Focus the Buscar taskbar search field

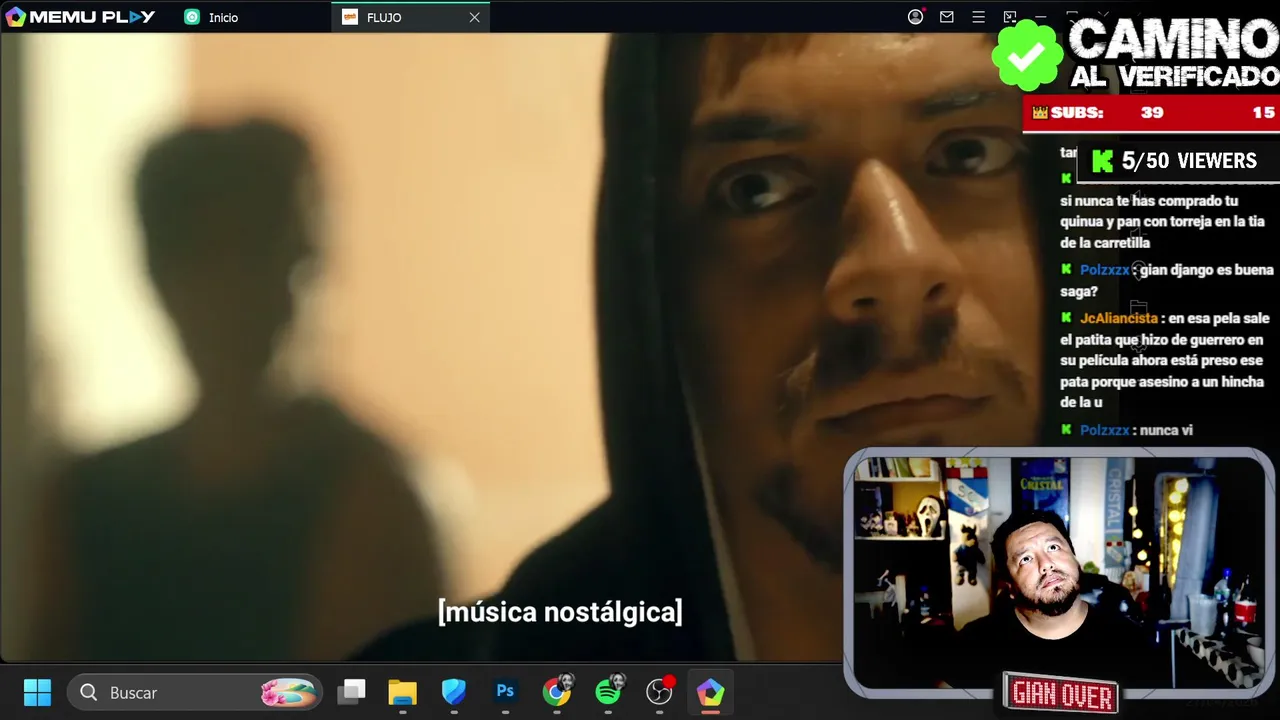tap(195, 692)
